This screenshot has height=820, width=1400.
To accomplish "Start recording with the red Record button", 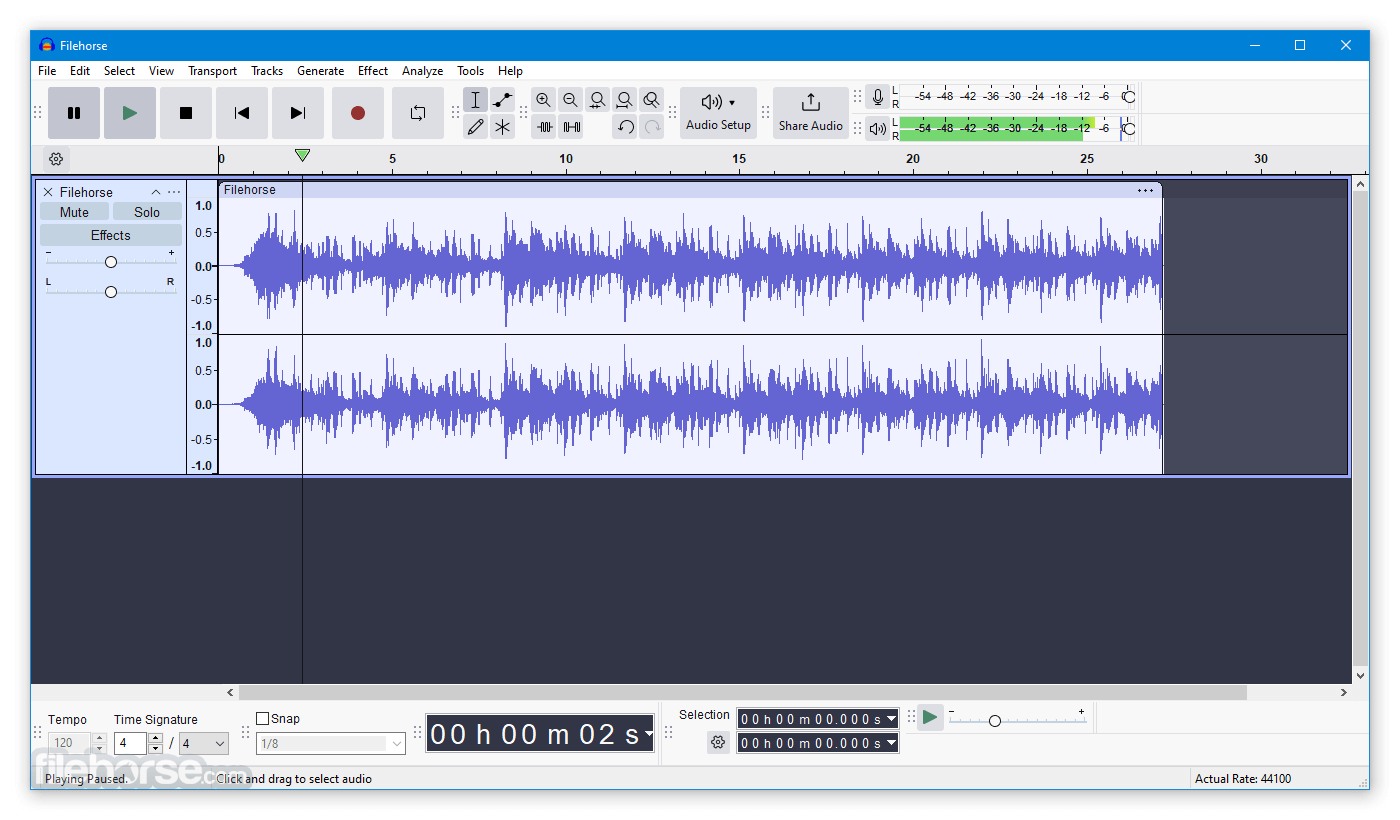I will pyautogui.click(x=358, y=113).
